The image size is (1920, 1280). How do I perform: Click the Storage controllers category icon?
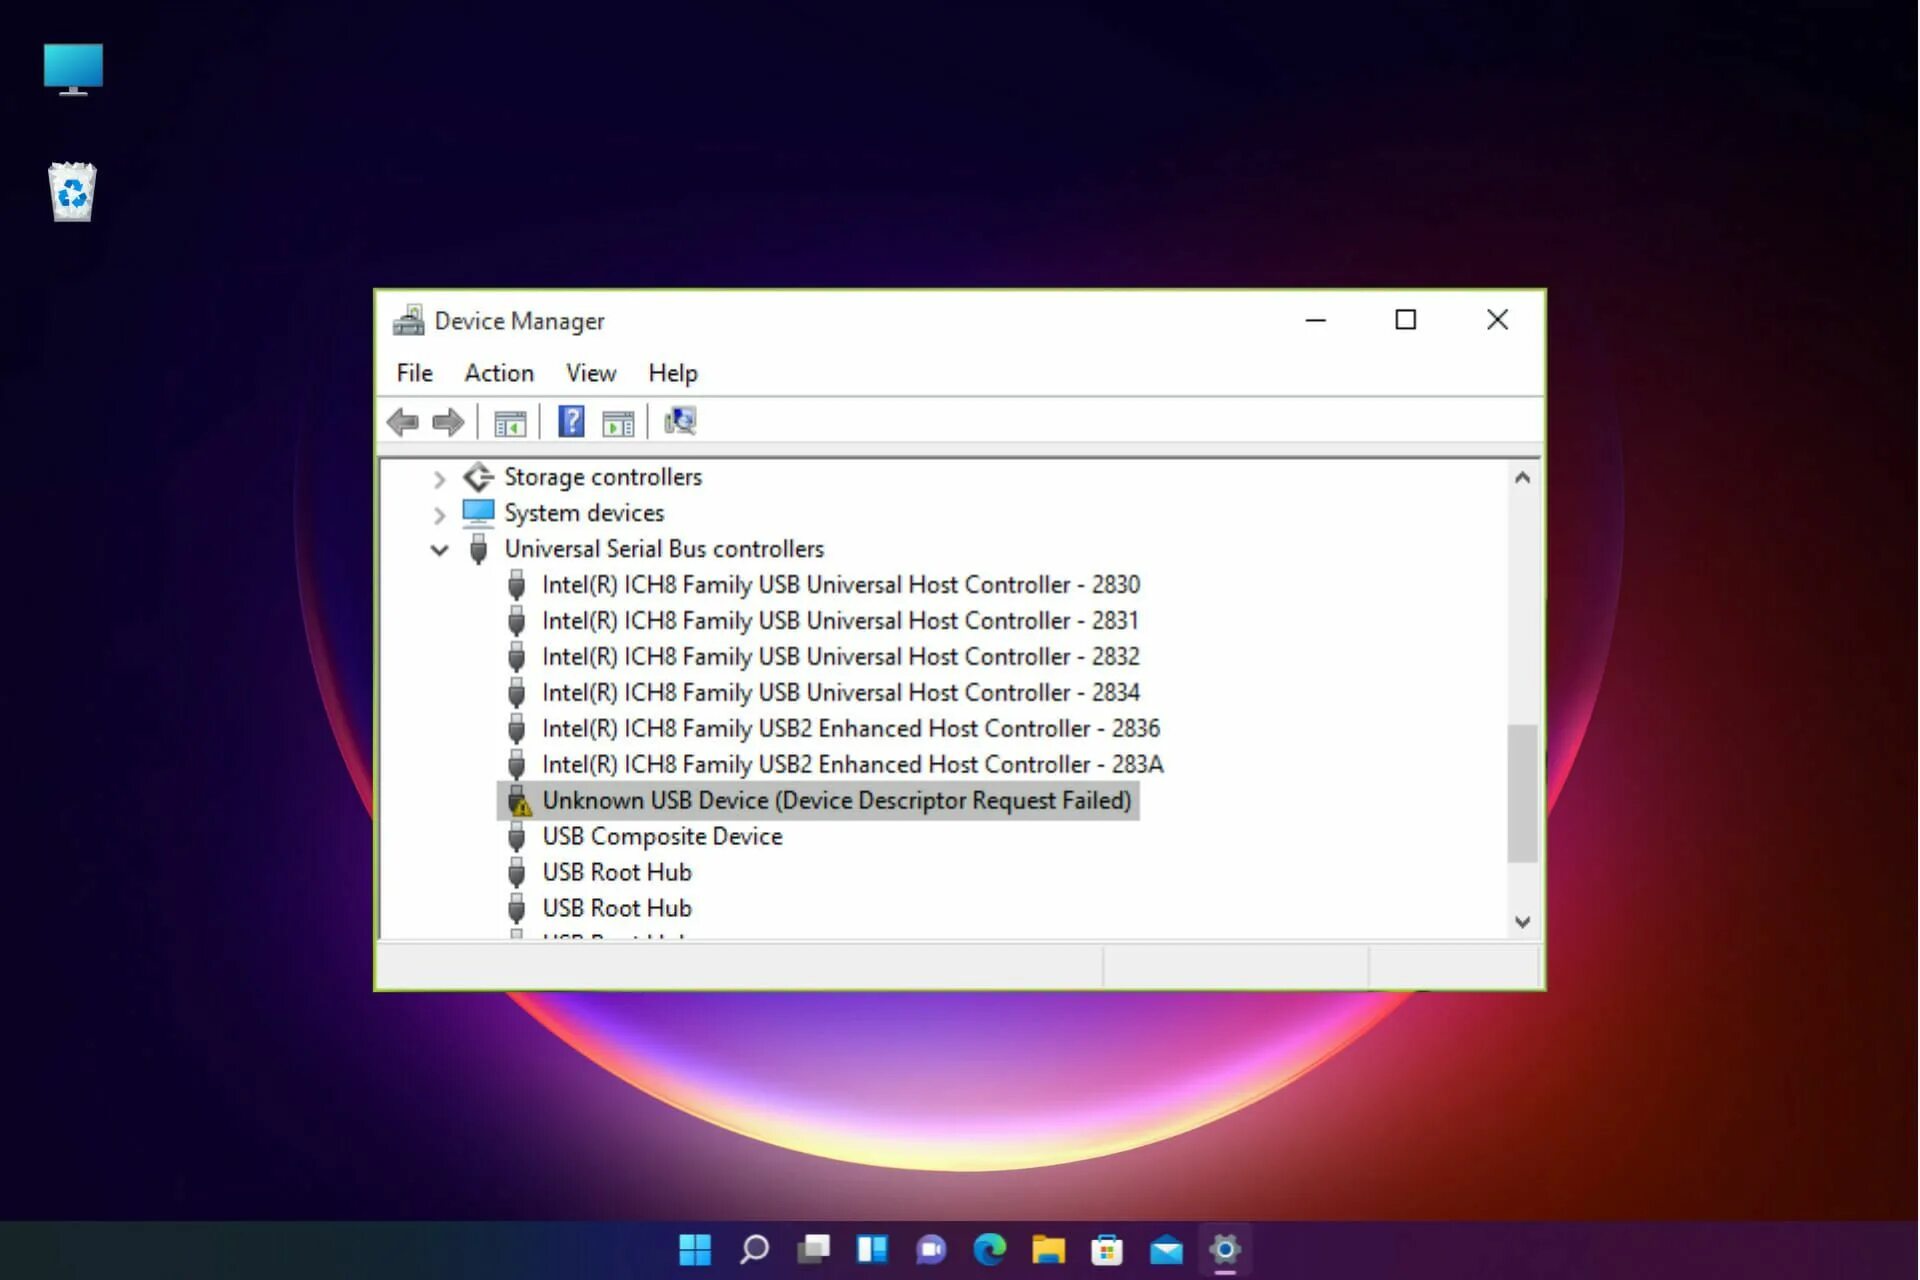(x=479, y=477)
